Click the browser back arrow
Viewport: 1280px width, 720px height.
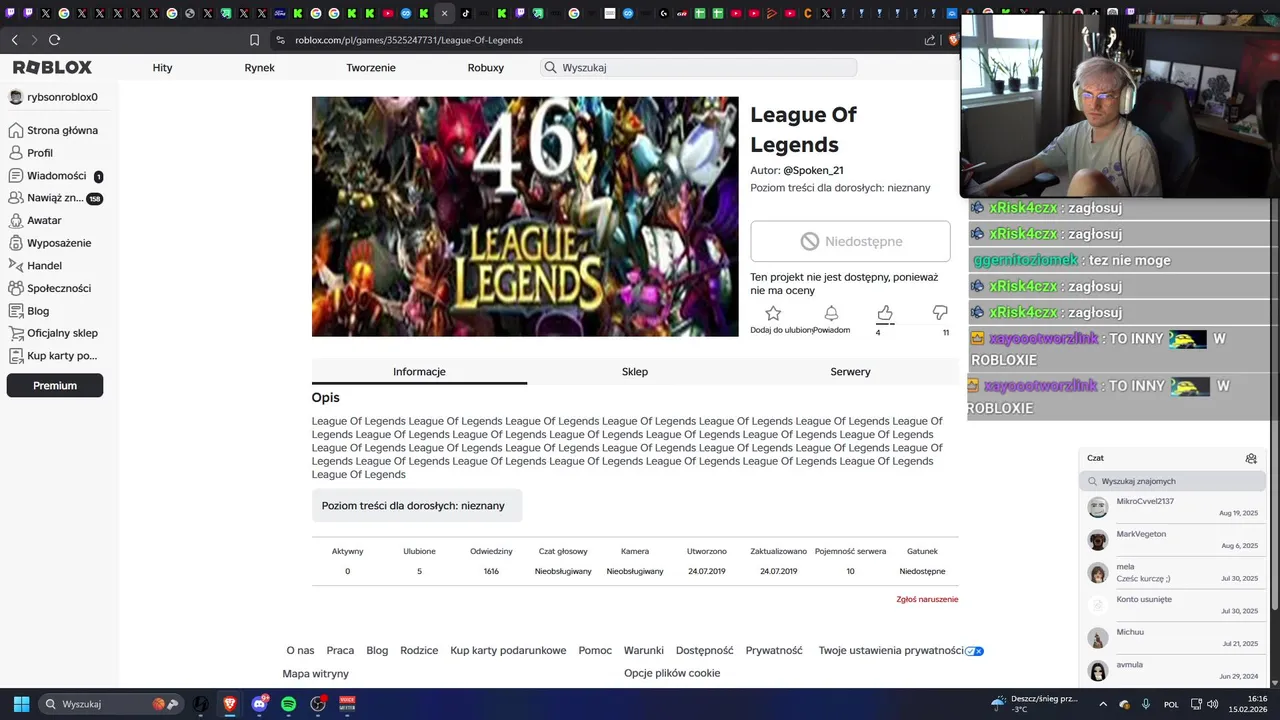[x=14, y=40]
